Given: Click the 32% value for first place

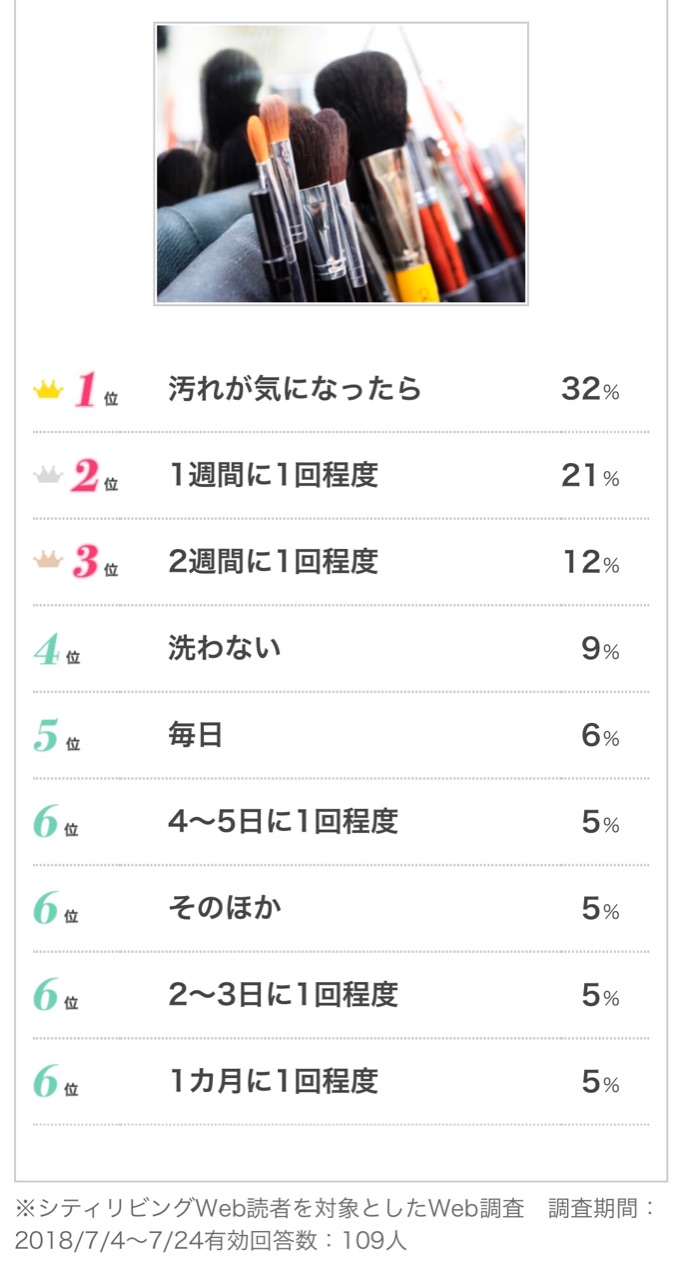Looking at the screenshot, I should (590, 390).
